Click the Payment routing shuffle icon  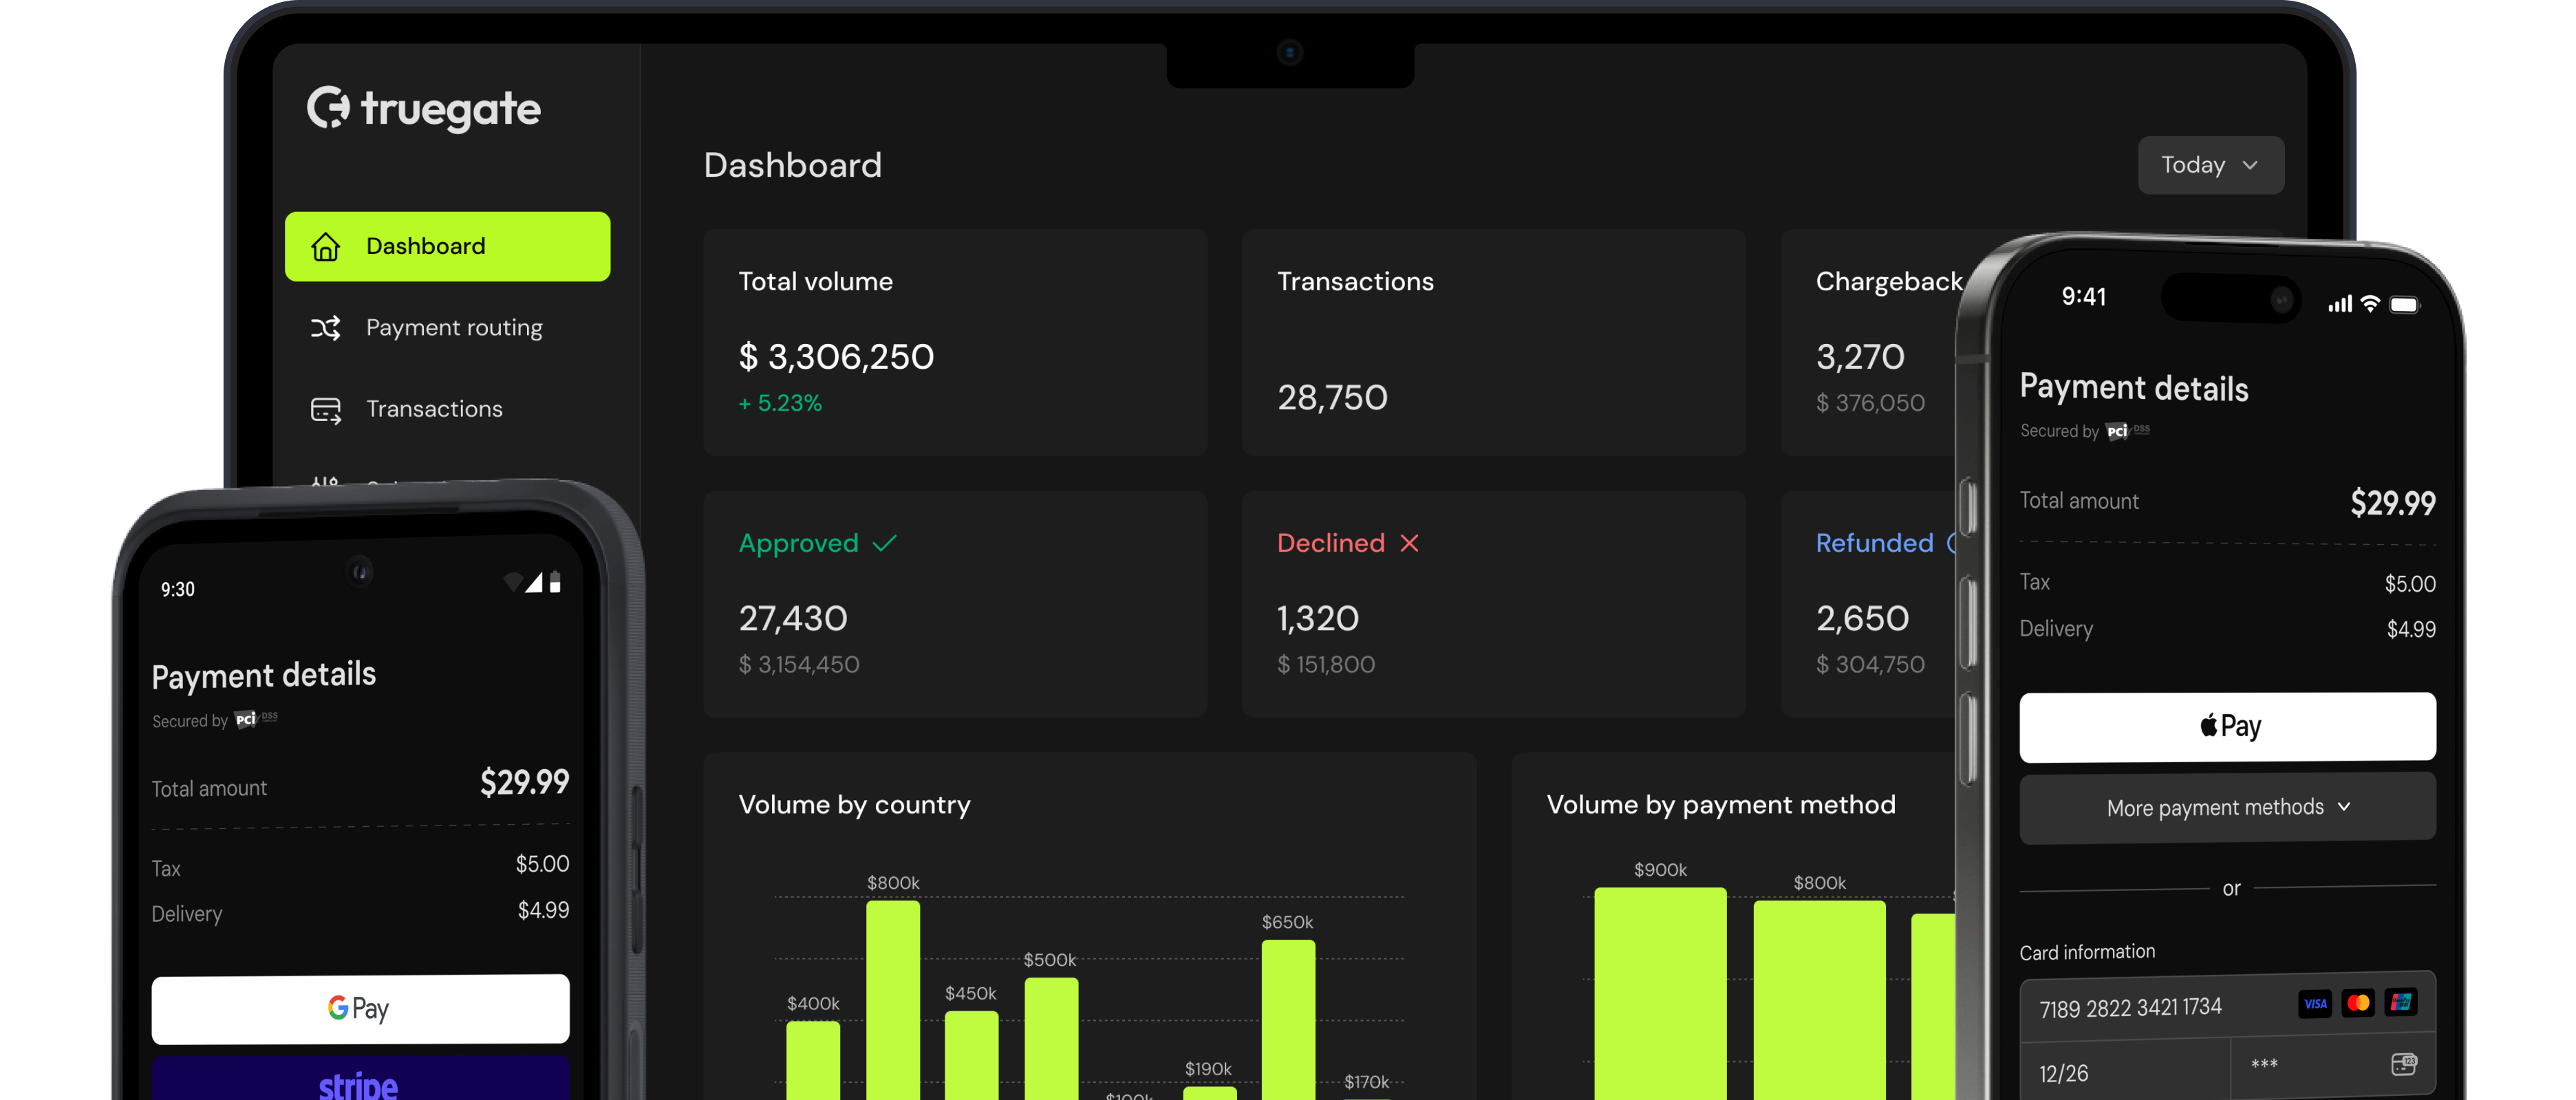(325, 327)
